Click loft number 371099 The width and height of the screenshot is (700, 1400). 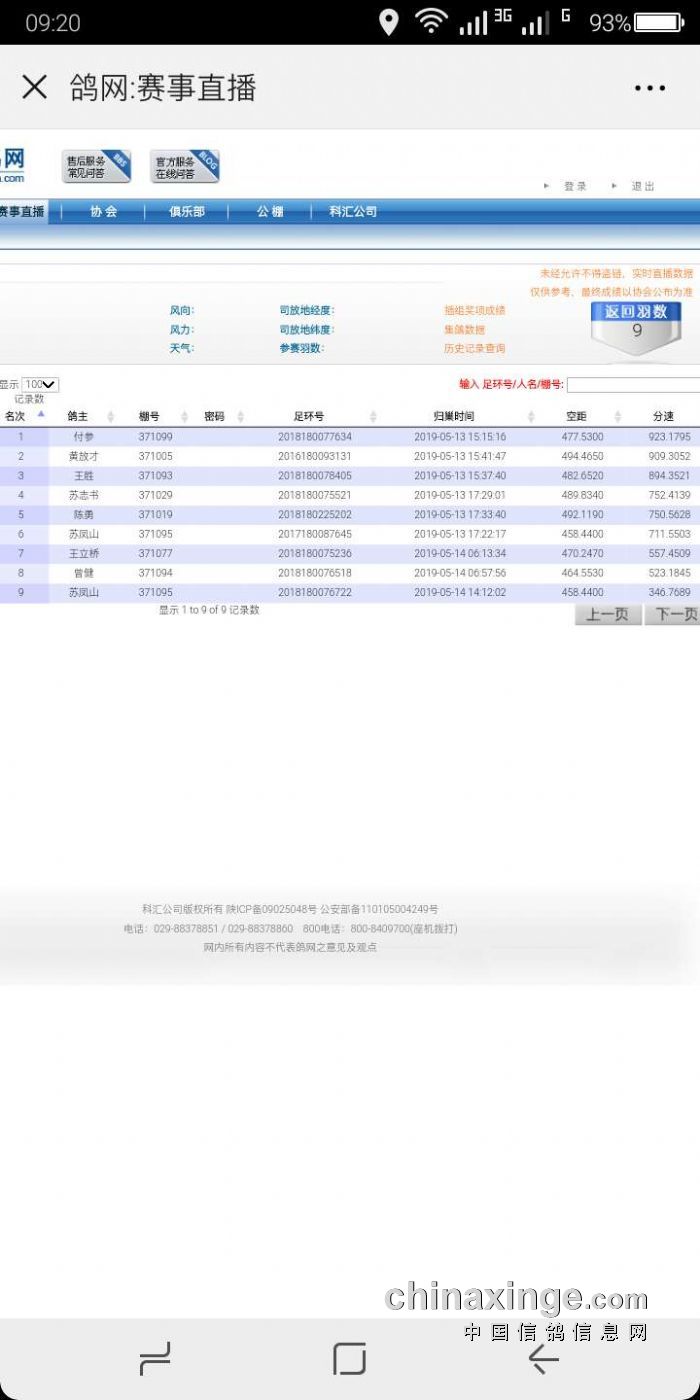(x=155, y=437)
